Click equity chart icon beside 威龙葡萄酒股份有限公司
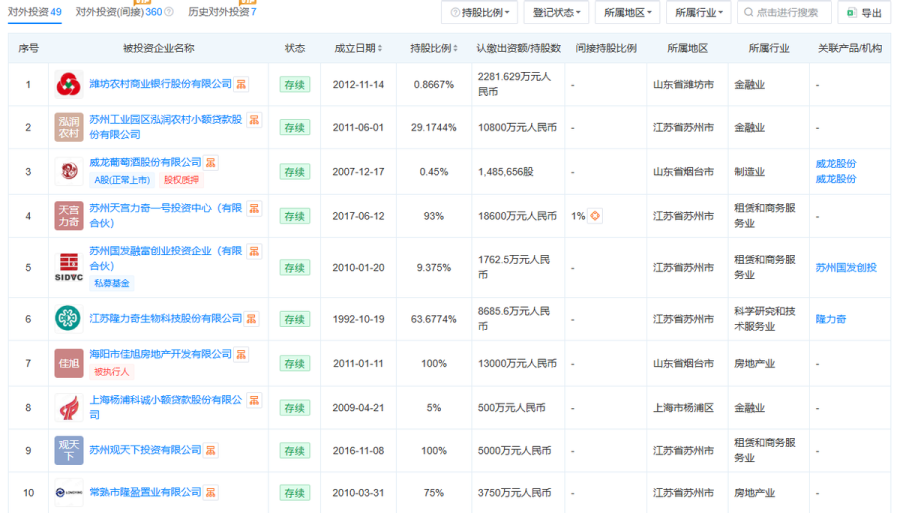900x513 pixels. (x=212, y=162)
